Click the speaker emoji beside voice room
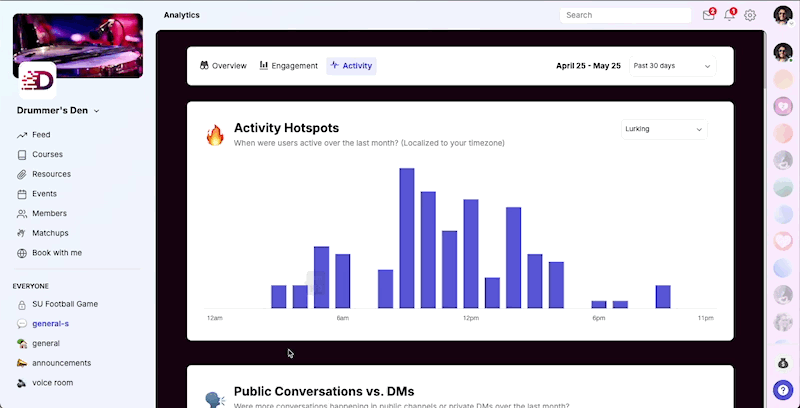 [x=21, y=383]
